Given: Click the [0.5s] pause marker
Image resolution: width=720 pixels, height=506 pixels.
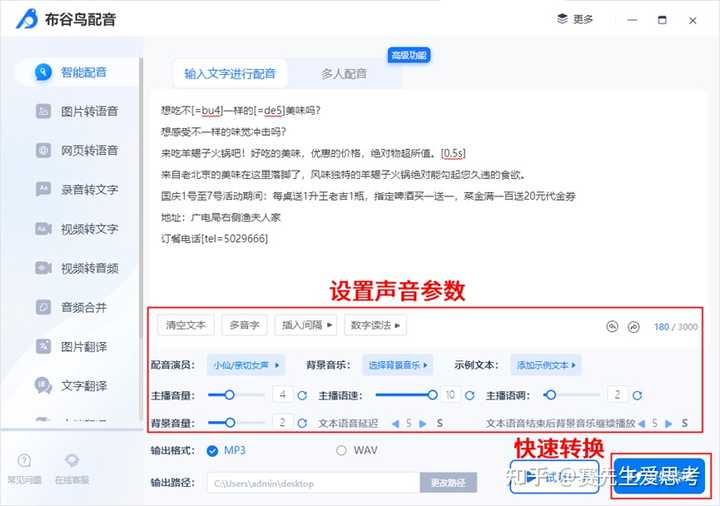Looking at the screenshot, I should pos(453,153).
